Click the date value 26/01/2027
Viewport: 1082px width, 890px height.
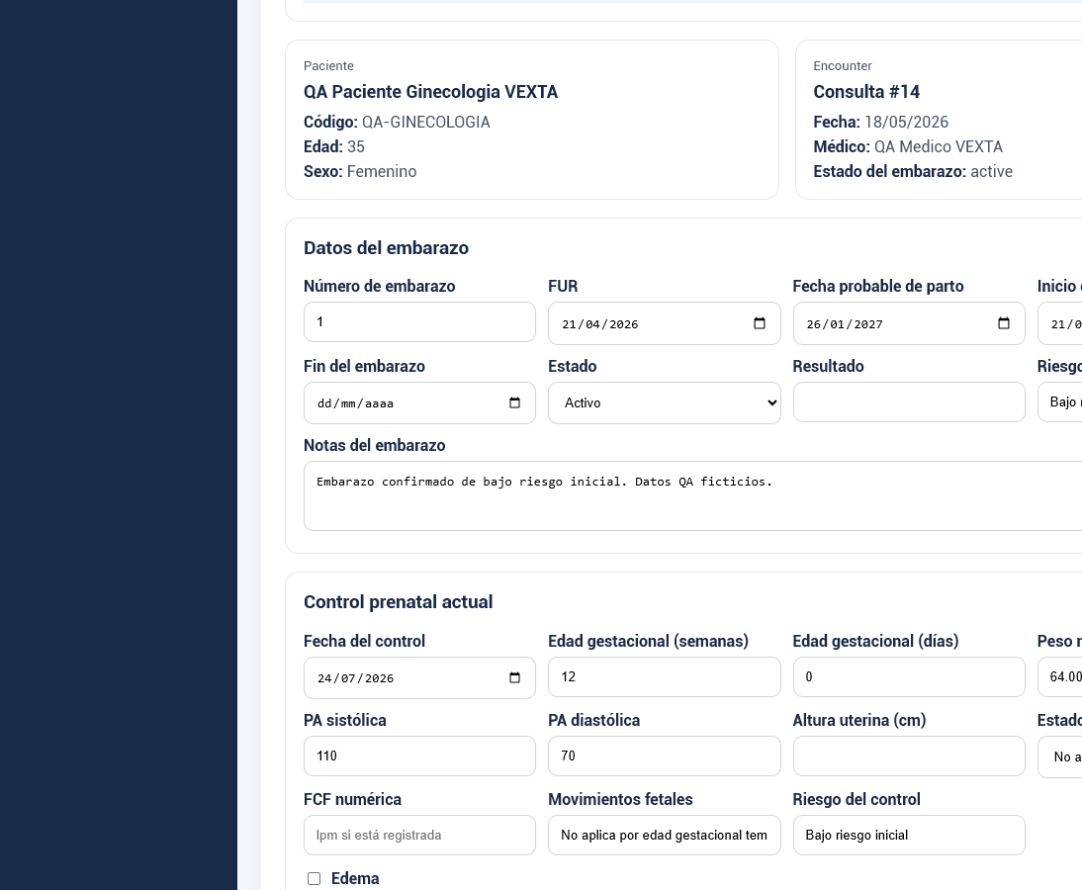coord(844,324)
